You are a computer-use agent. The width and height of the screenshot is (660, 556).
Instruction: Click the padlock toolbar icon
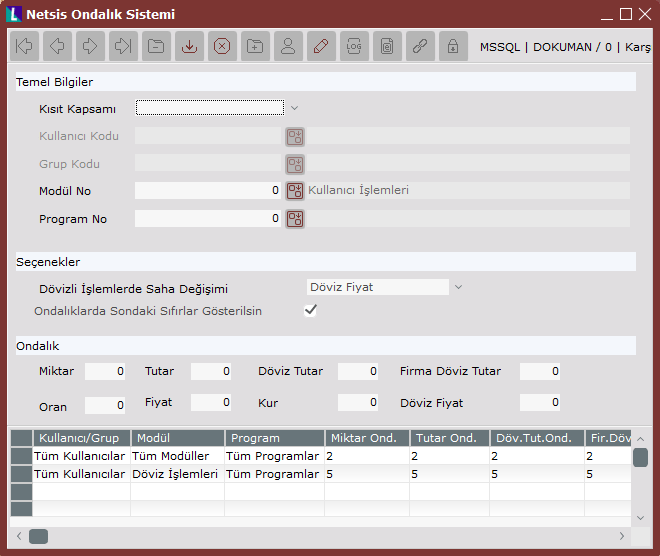click(x=453, y=46)
